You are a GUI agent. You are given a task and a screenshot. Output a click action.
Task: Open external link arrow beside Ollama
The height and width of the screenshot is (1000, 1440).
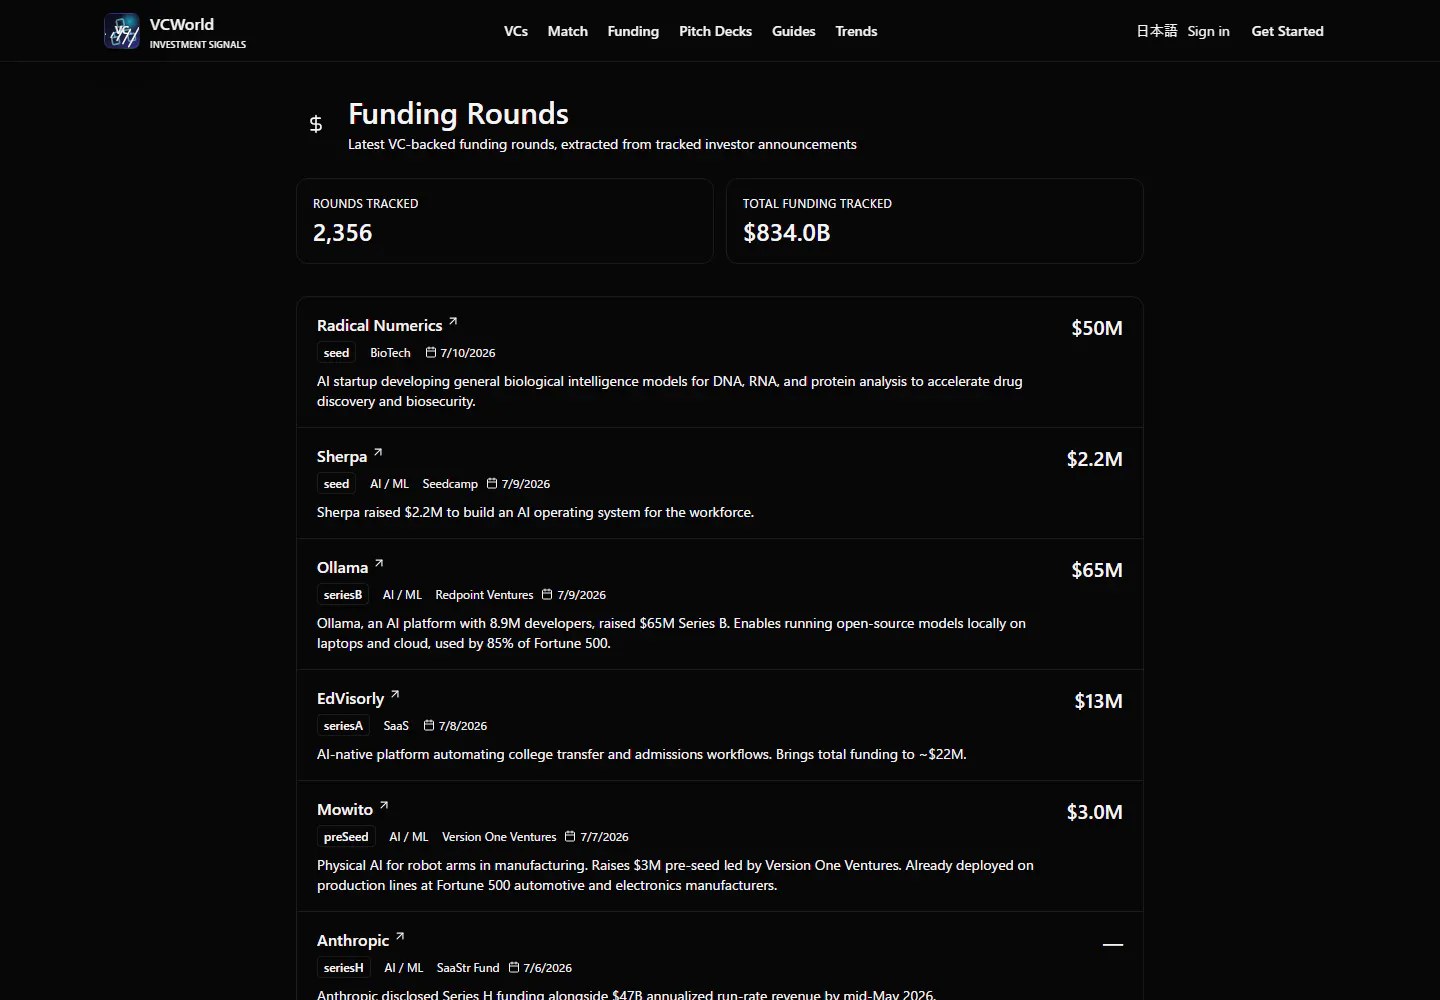[x=379, y=563]
